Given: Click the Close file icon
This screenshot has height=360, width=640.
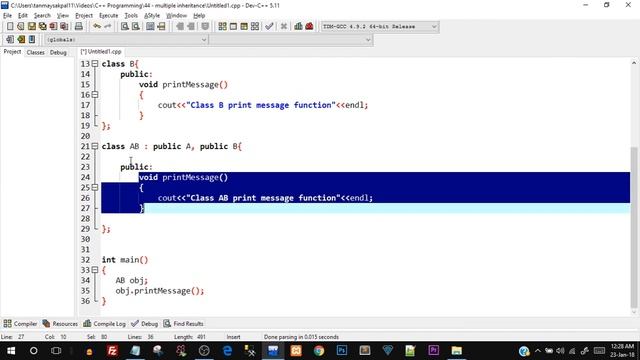Looking at the screenshot, I should [53, 27].
